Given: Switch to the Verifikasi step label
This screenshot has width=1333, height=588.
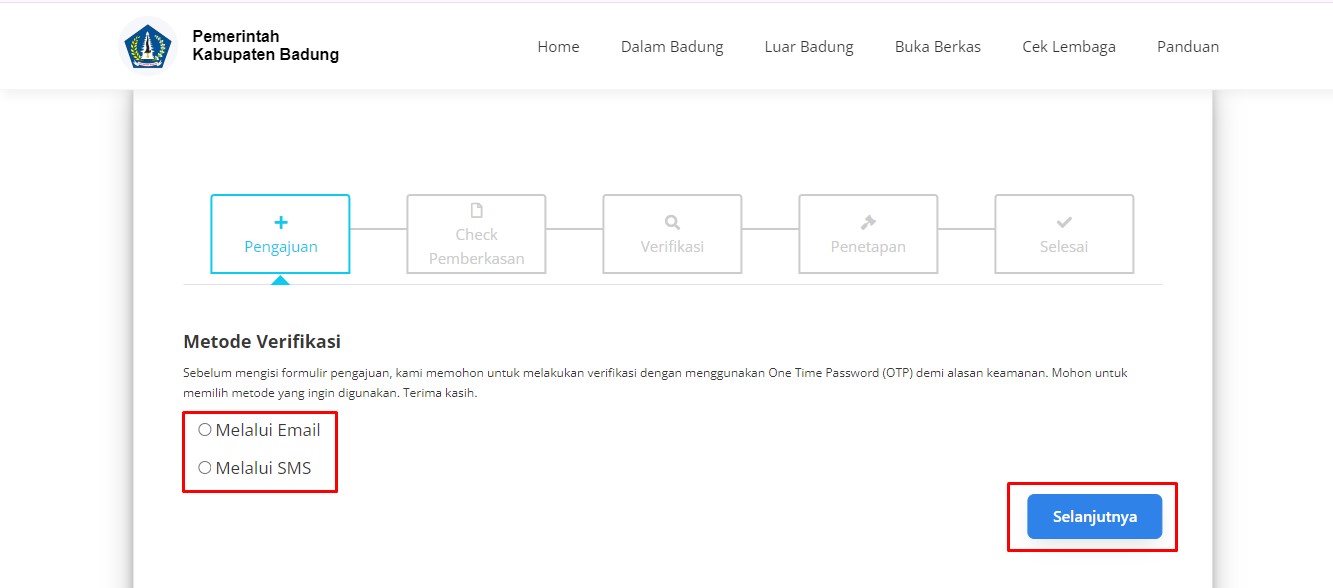Looking at the screenshot, I should (x=672, y=246).
